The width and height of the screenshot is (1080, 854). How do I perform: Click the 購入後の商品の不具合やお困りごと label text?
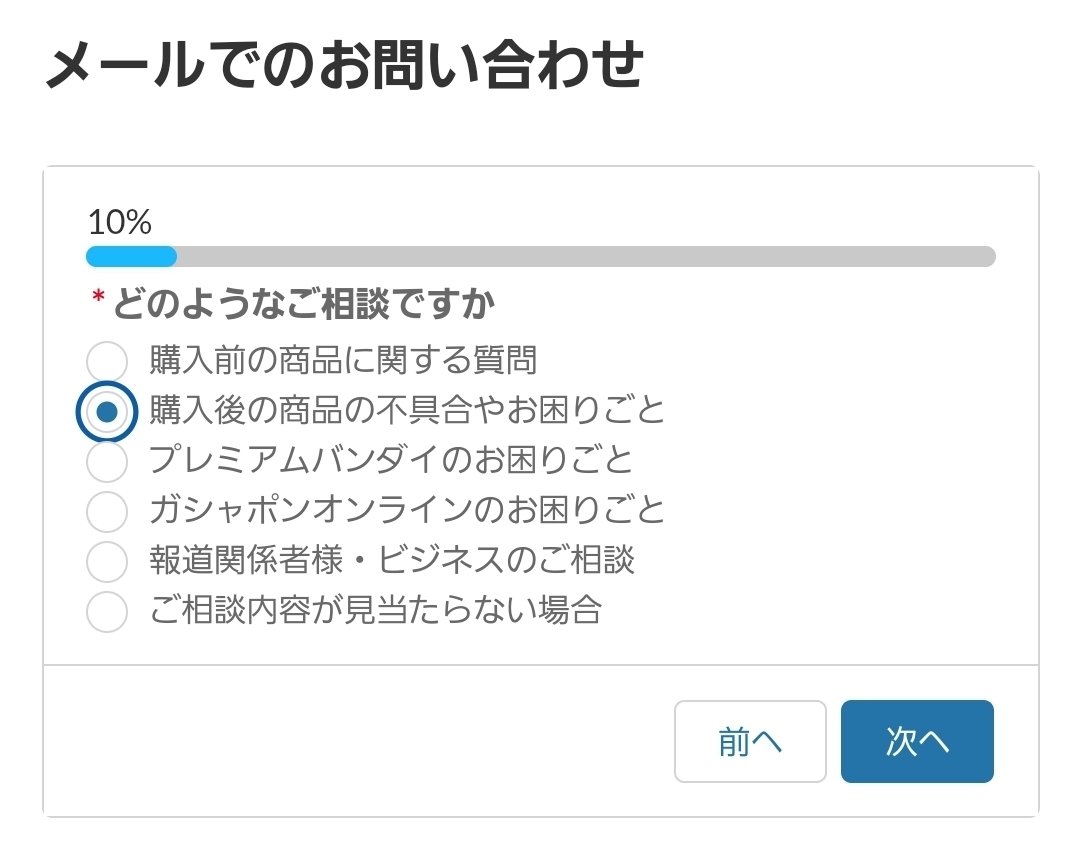(x=407, y=410)
